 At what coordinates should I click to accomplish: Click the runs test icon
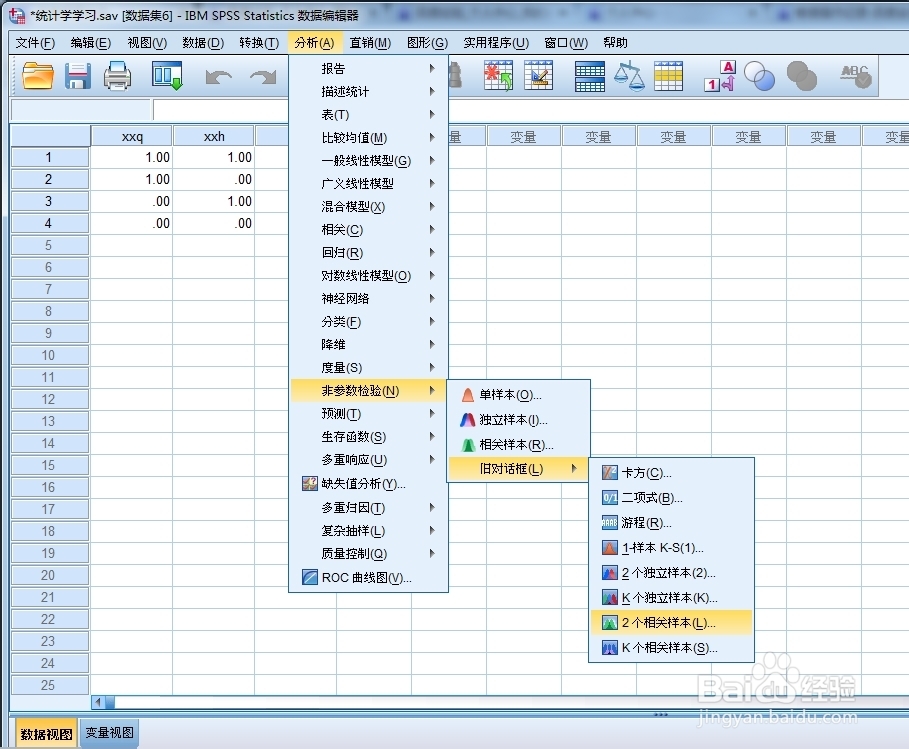[x=609, y=522]
